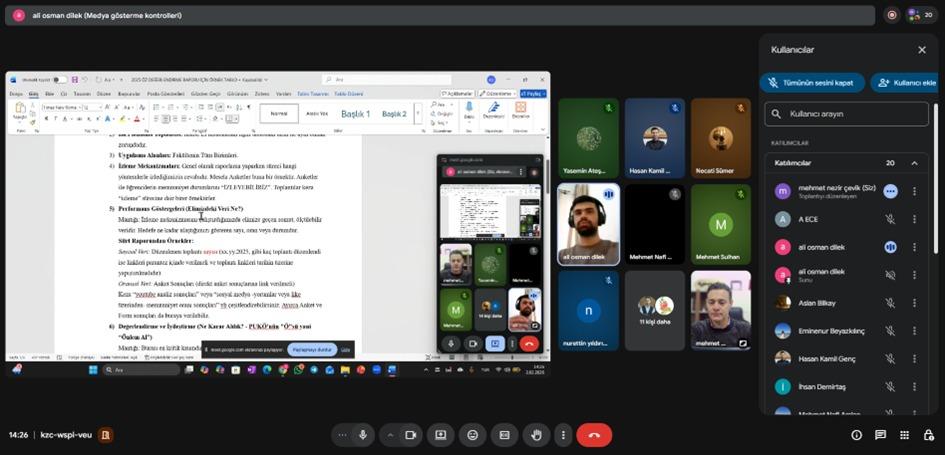The height and width of the screenshot is (455, 945).
Task: Open the meeting details info icon
Action: click(x=856, y=435)
